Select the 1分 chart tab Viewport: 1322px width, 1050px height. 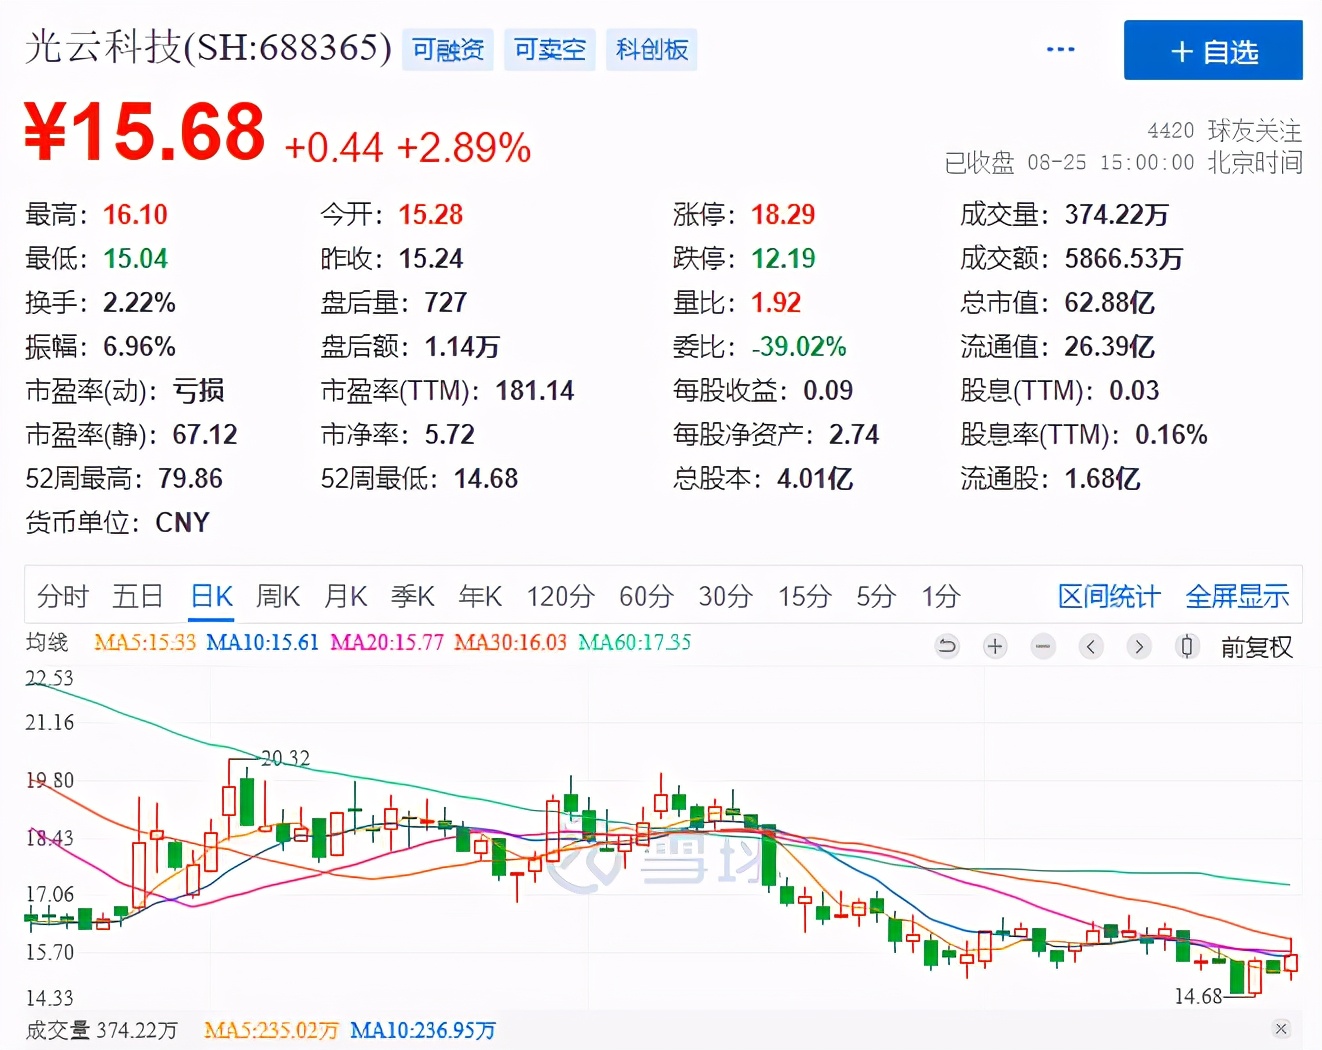(x=941, y=597)
